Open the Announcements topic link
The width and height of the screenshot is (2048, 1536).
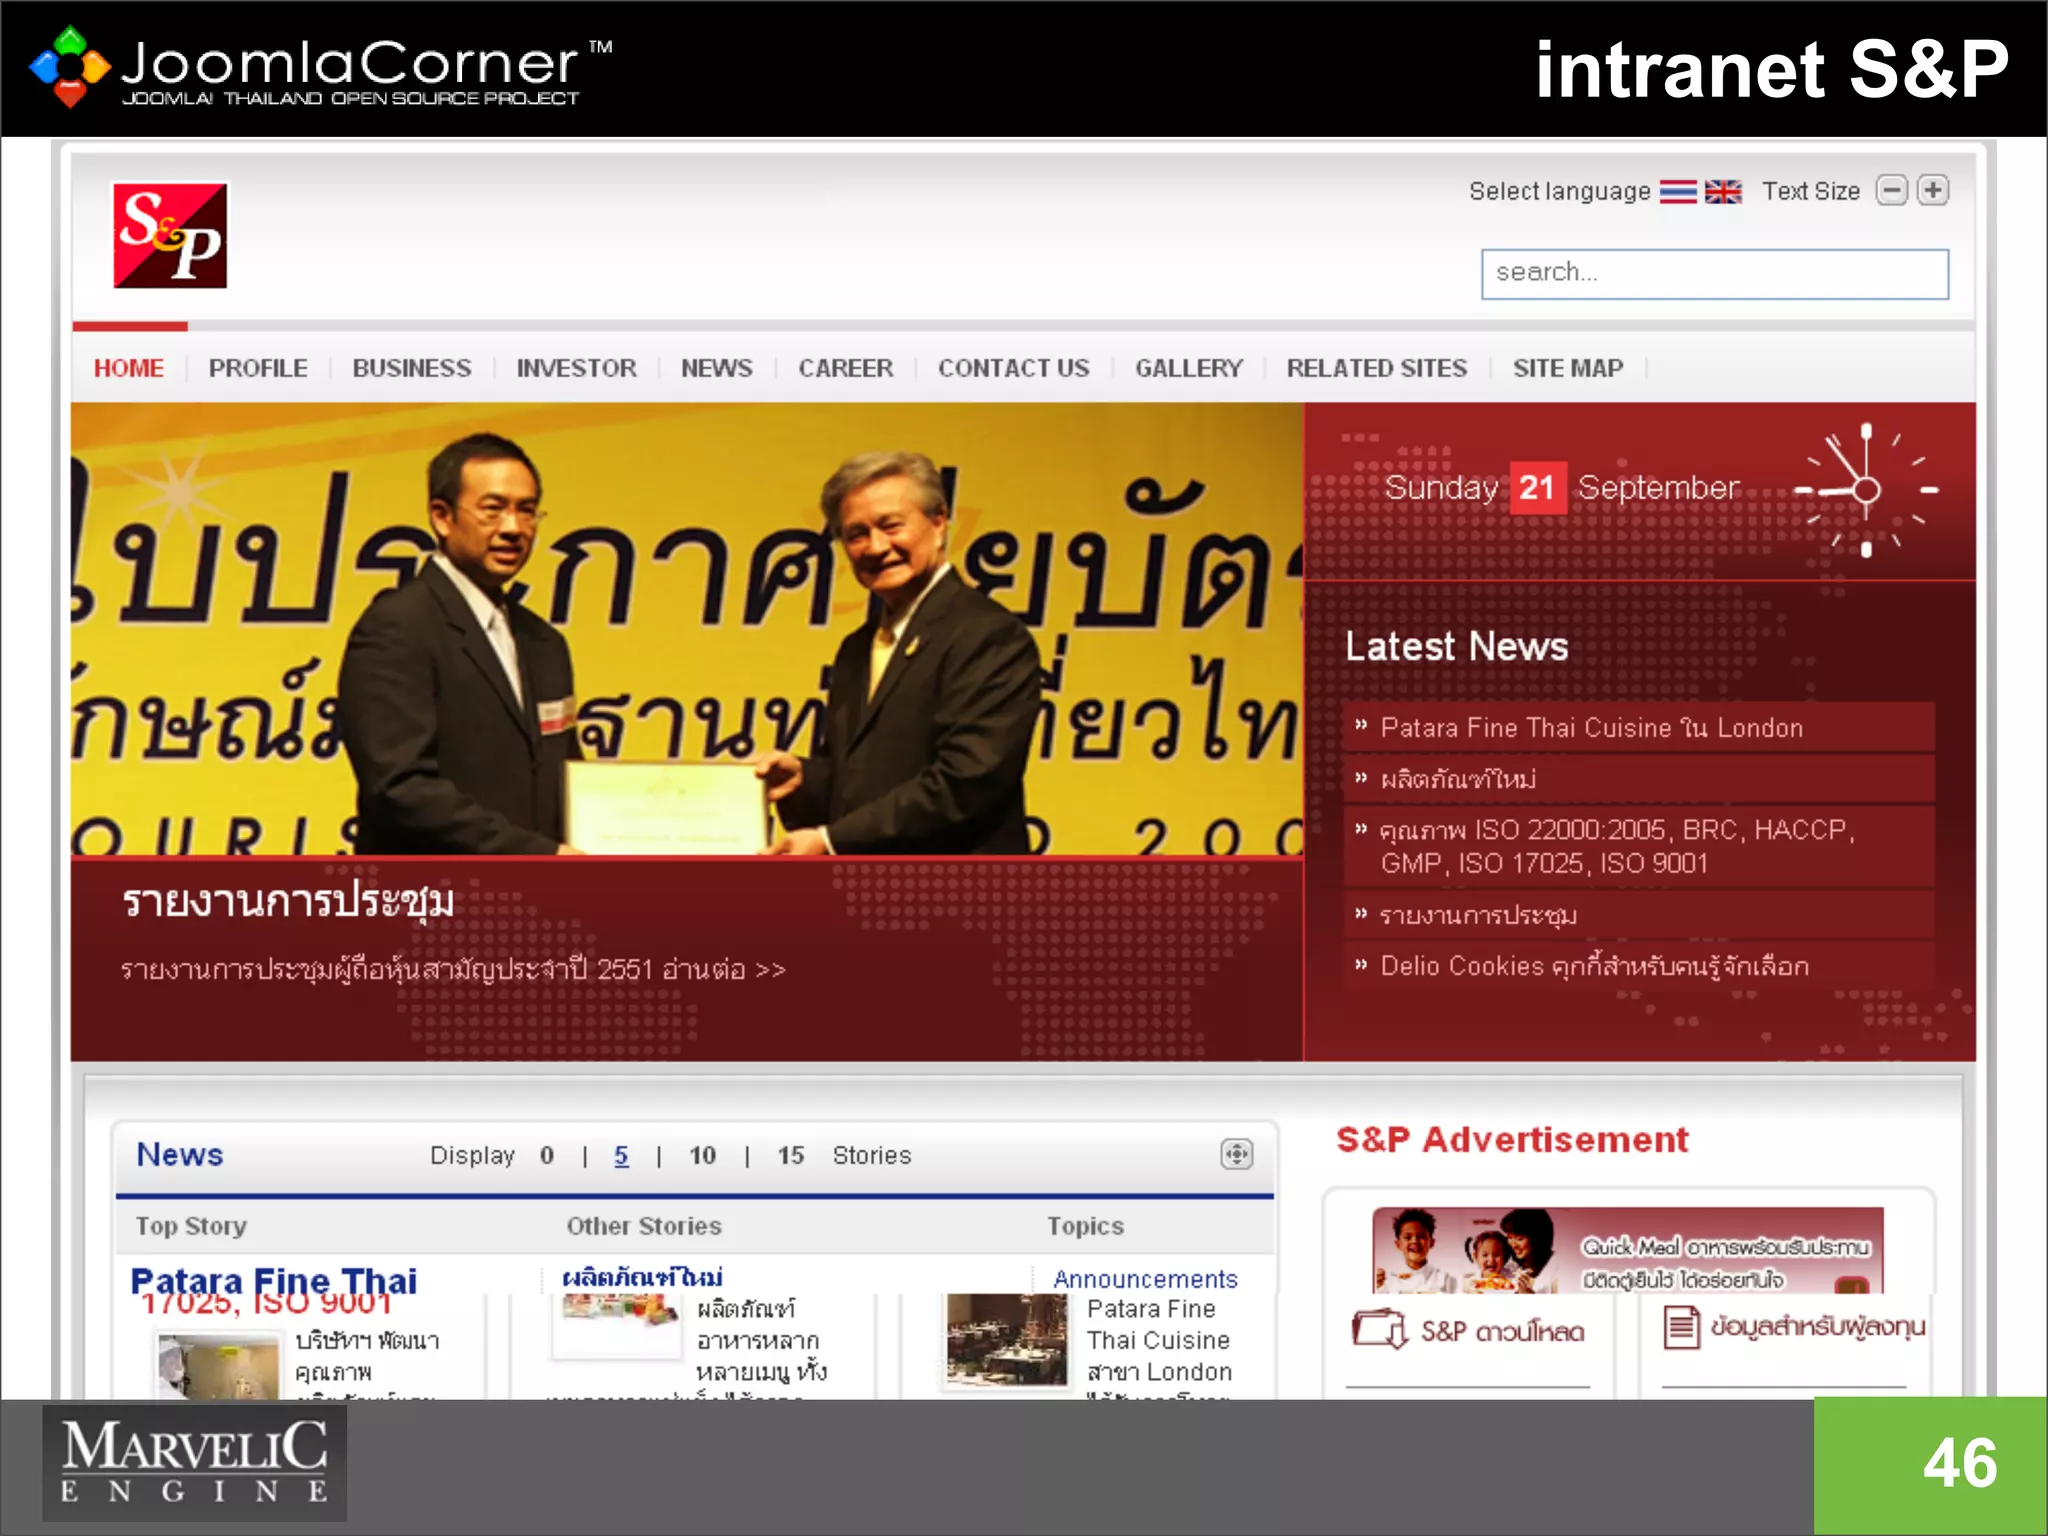[1145, 1279]
